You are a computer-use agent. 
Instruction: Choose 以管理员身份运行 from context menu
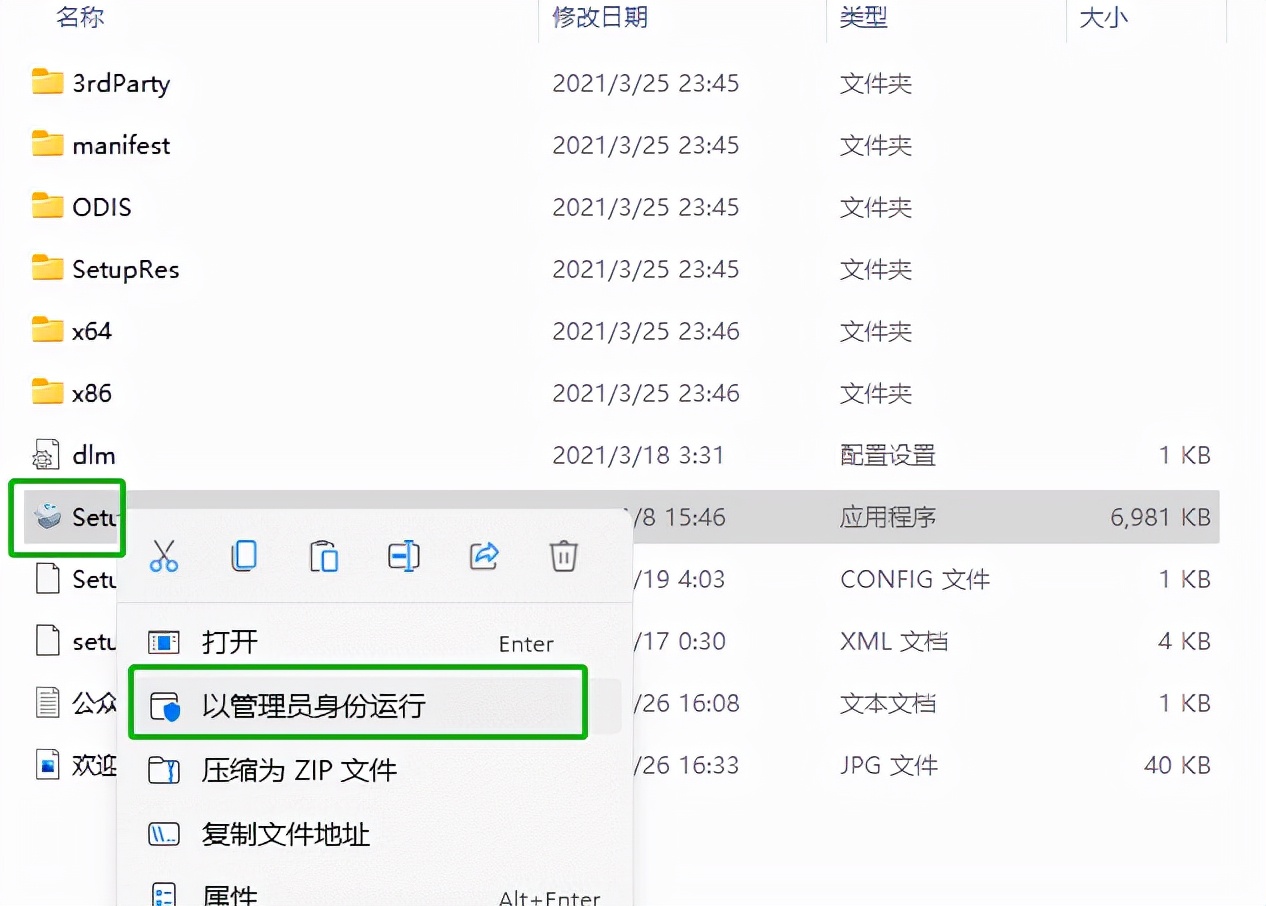(314, 706)
